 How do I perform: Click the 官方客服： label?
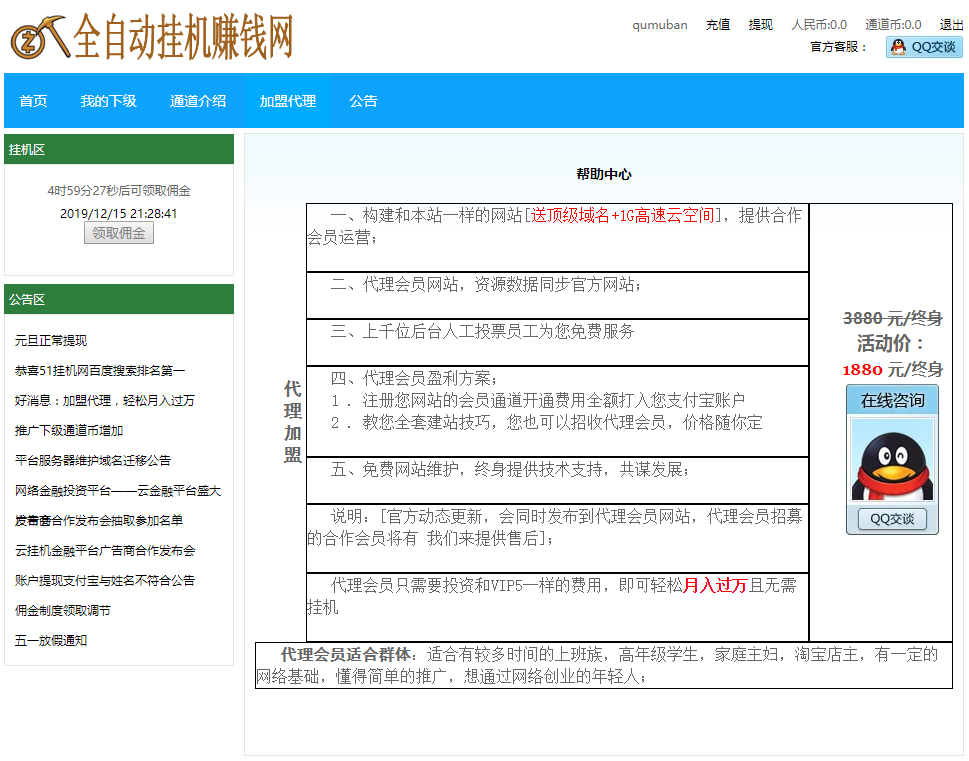[x=839, y=47]
